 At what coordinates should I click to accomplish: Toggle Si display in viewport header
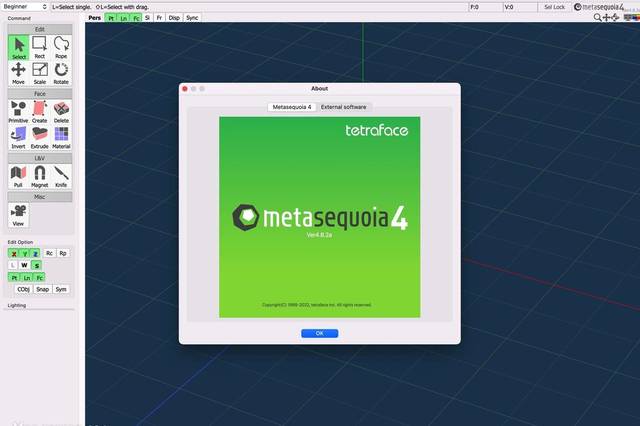147,18
